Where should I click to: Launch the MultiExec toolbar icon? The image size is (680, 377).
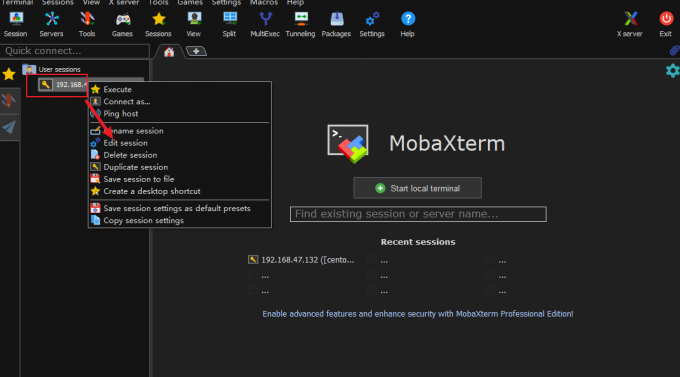tap(265, 24)
